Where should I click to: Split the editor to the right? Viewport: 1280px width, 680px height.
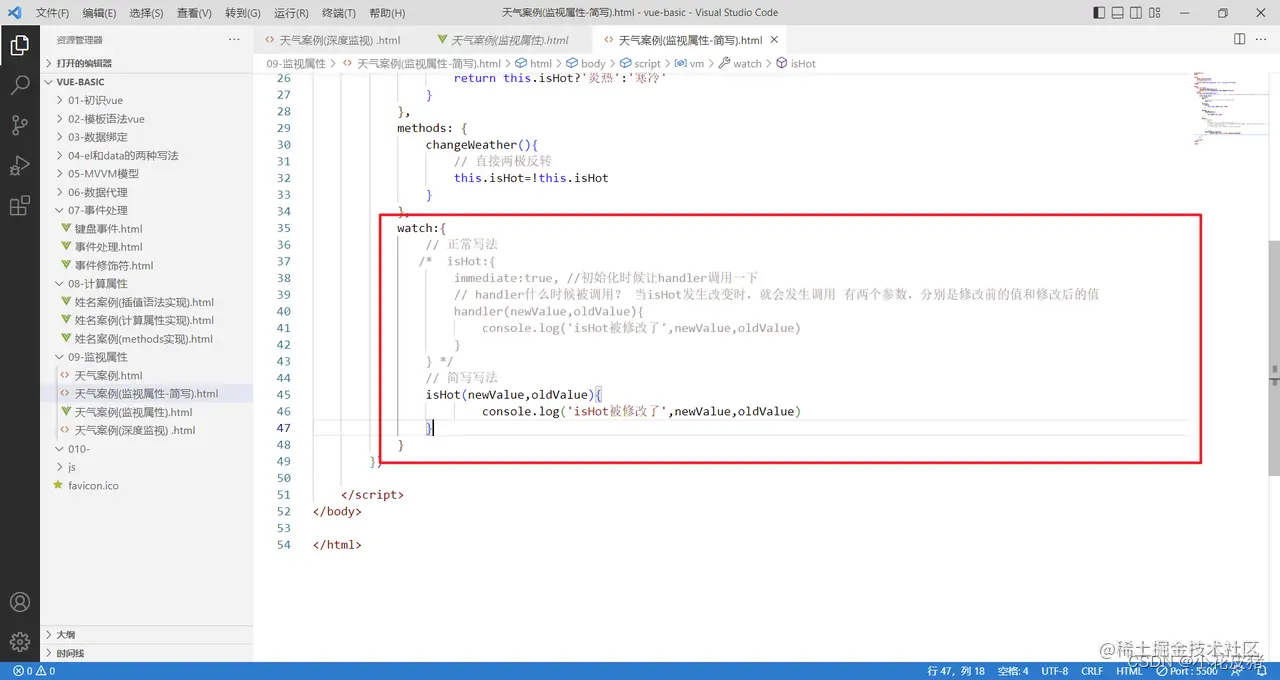pos(1239,39)
